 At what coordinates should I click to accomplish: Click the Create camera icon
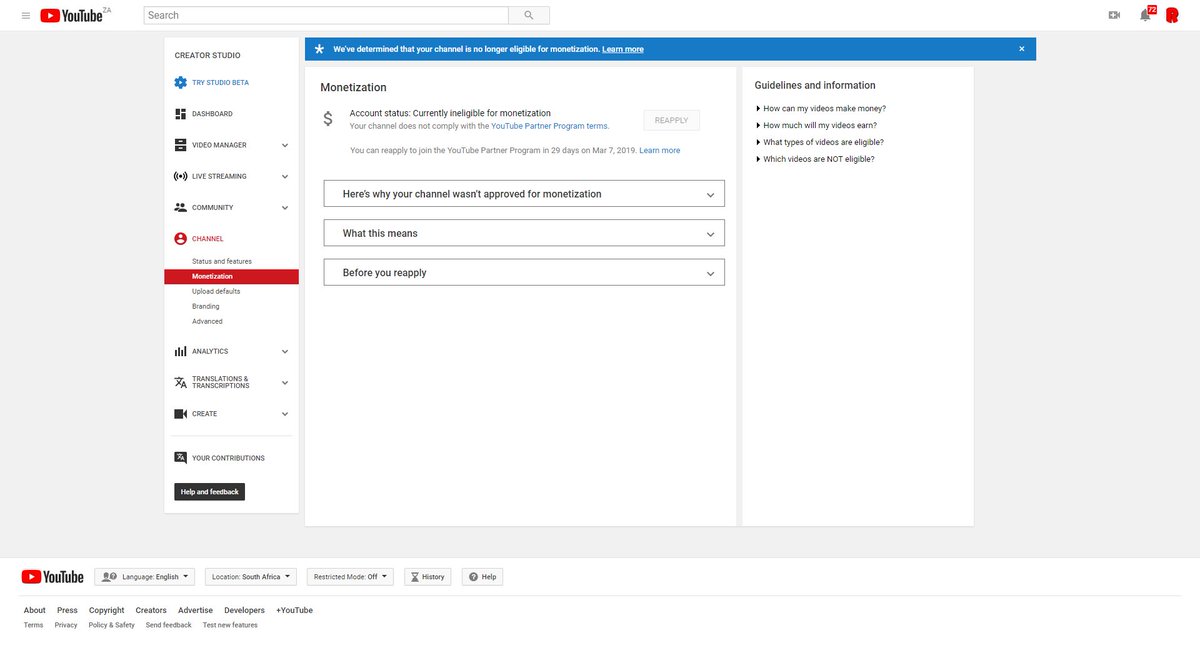180,414
